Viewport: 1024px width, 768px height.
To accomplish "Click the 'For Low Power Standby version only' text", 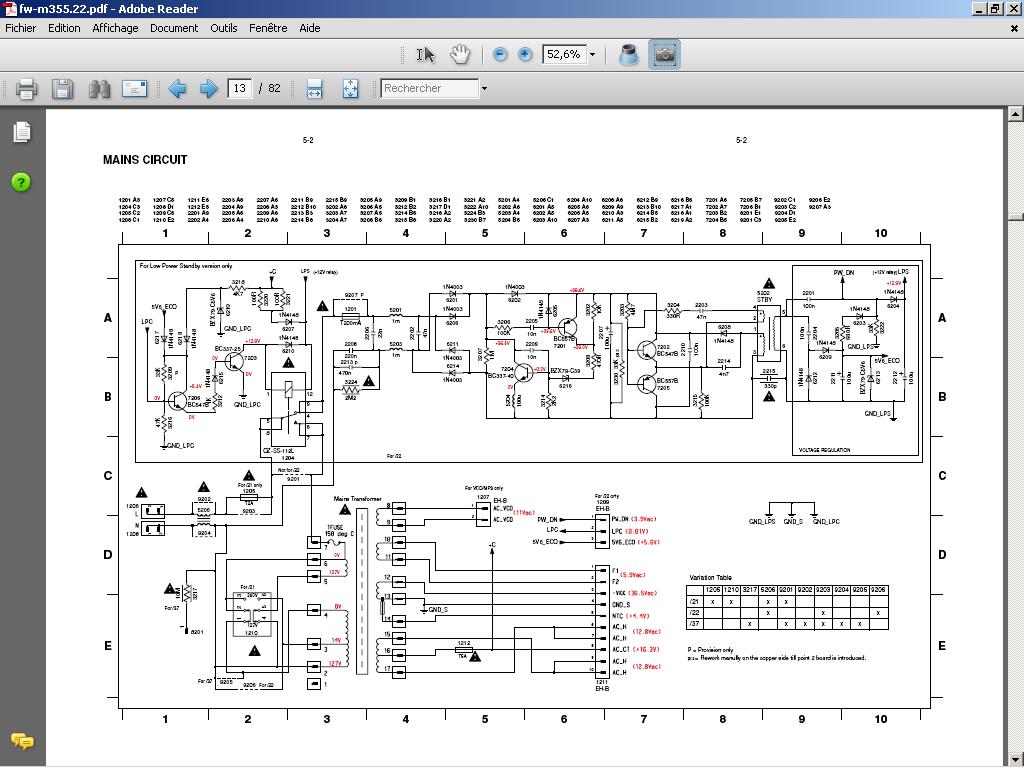I will click(x=185, y=266).
